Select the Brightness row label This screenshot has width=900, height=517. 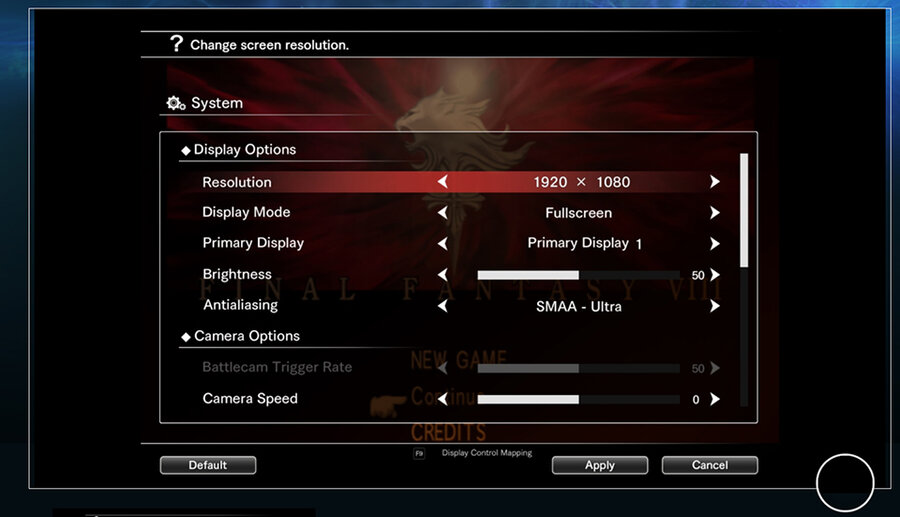[237, 274]
